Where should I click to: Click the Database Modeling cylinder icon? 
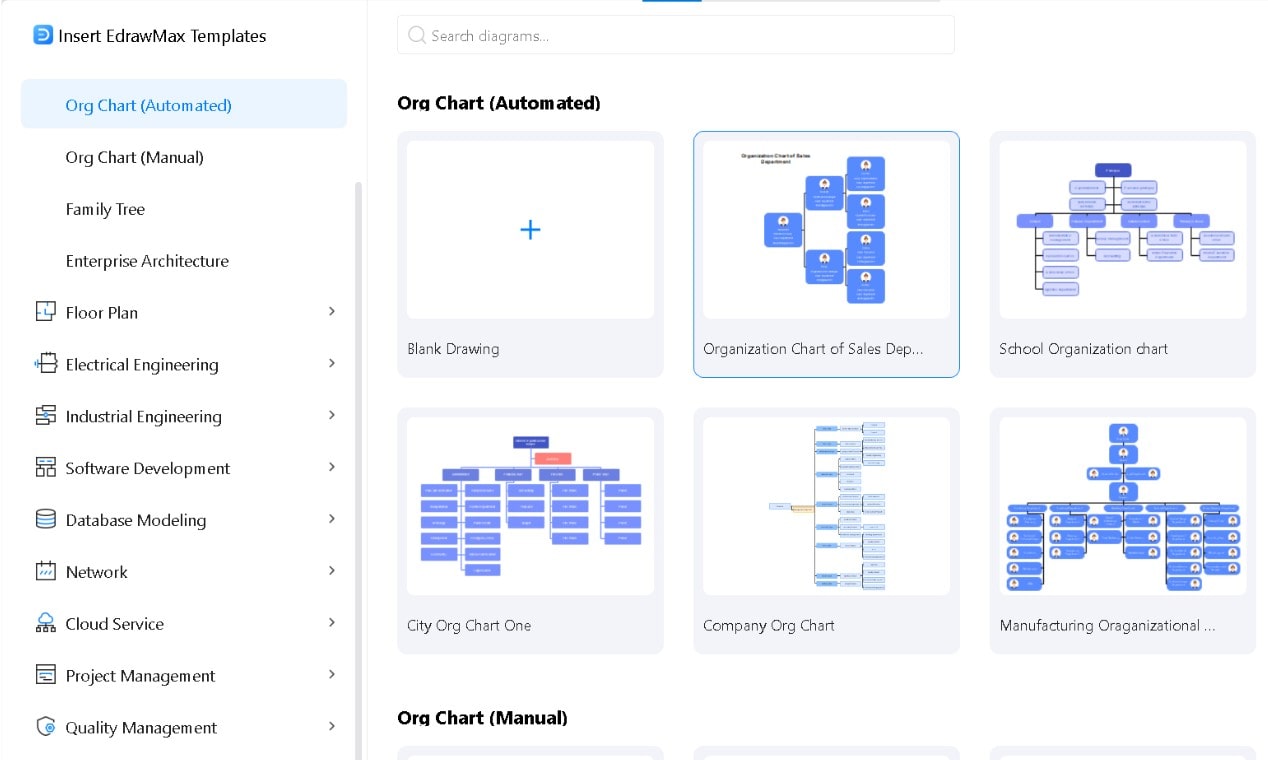click(45, 519)
